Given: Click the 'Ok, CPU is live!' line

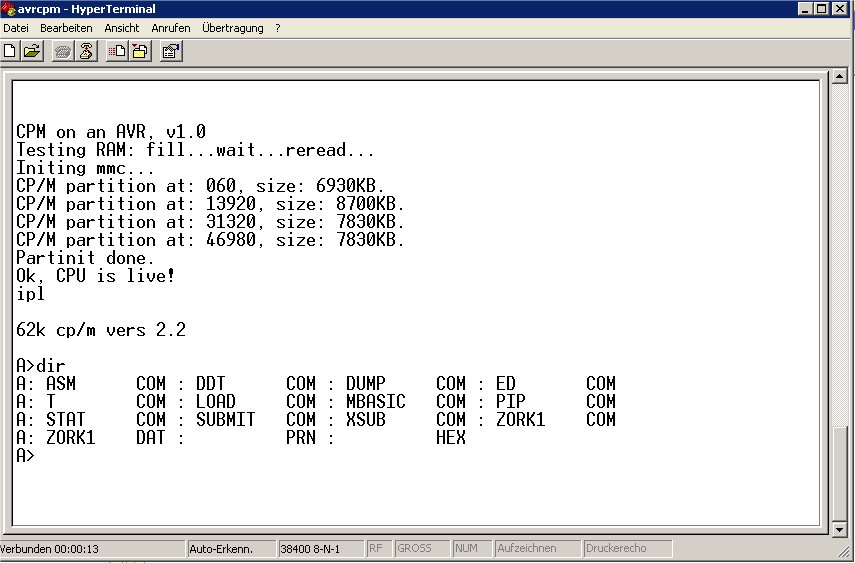Looking at the screenshot, I should [95, 275].
